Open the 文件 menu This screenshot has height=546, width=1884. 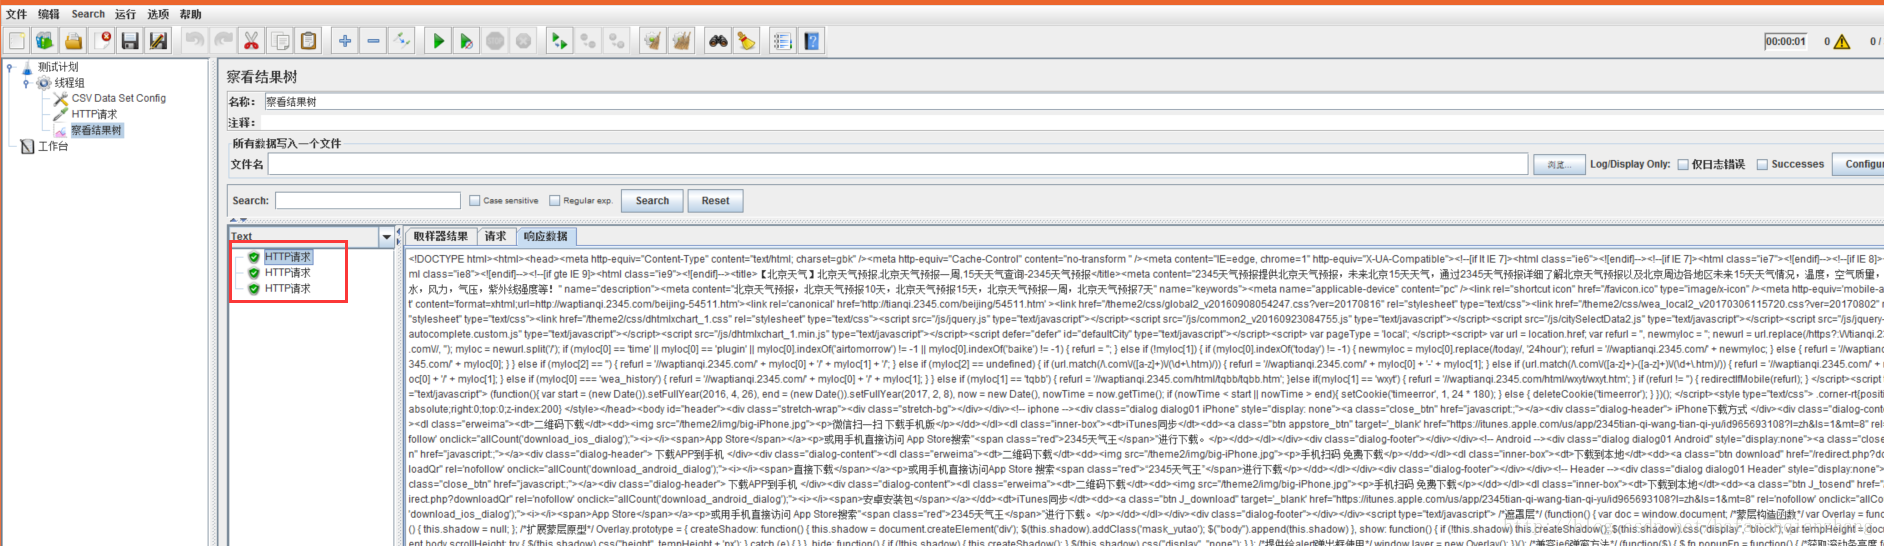point(16,14)
